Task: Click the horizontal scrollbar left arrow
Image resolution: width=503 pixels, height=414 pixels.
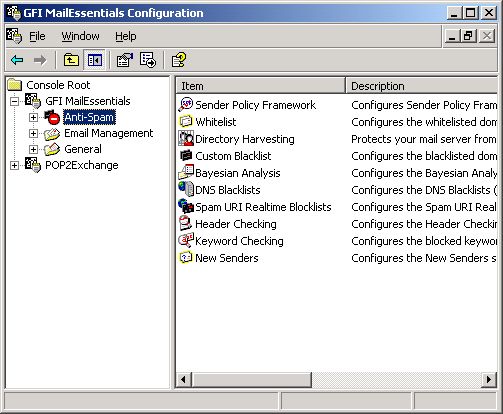Action: 184,379
